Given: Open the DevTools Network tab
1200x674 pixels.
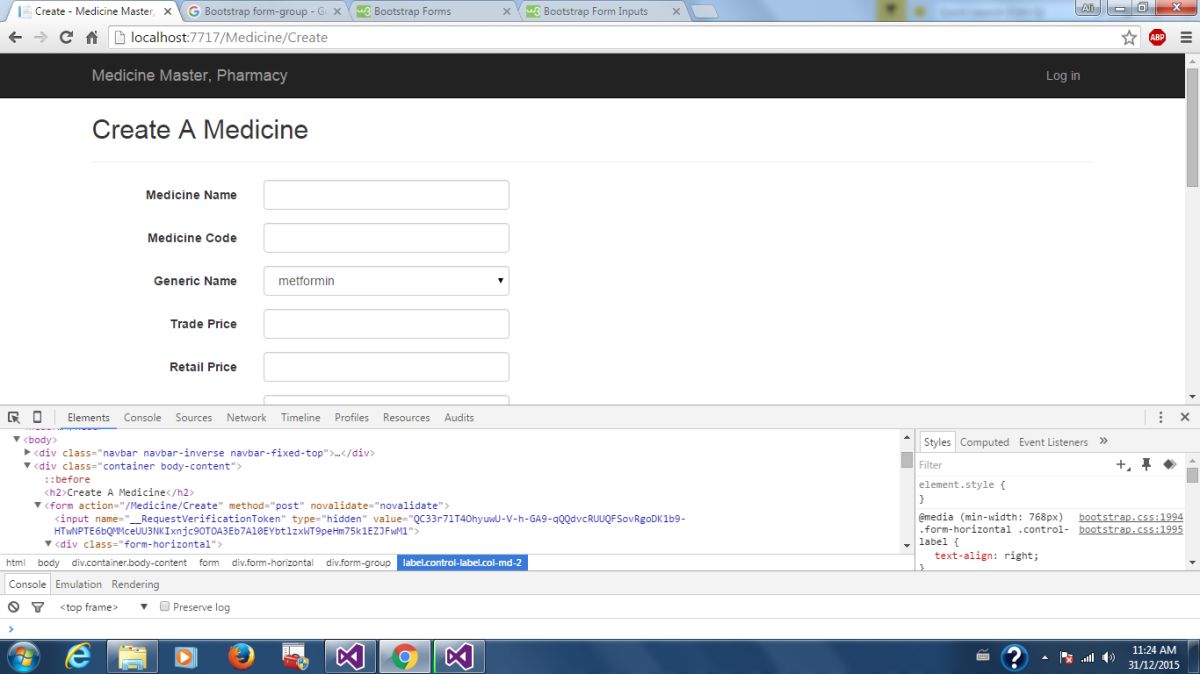Looking at the screenshot, I should 246,417.
